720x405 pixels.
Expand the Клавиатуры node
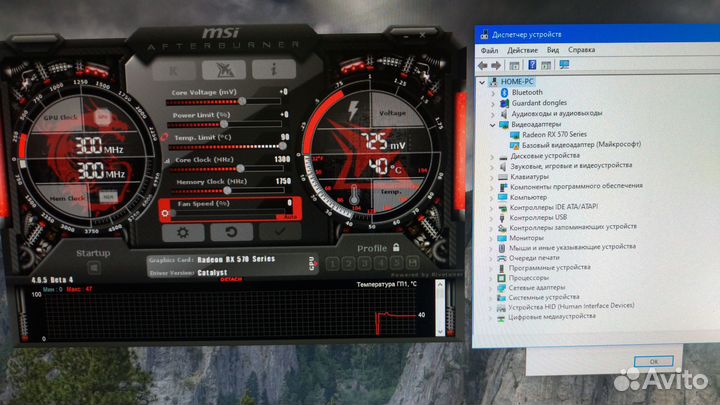[x=492, y=177]
